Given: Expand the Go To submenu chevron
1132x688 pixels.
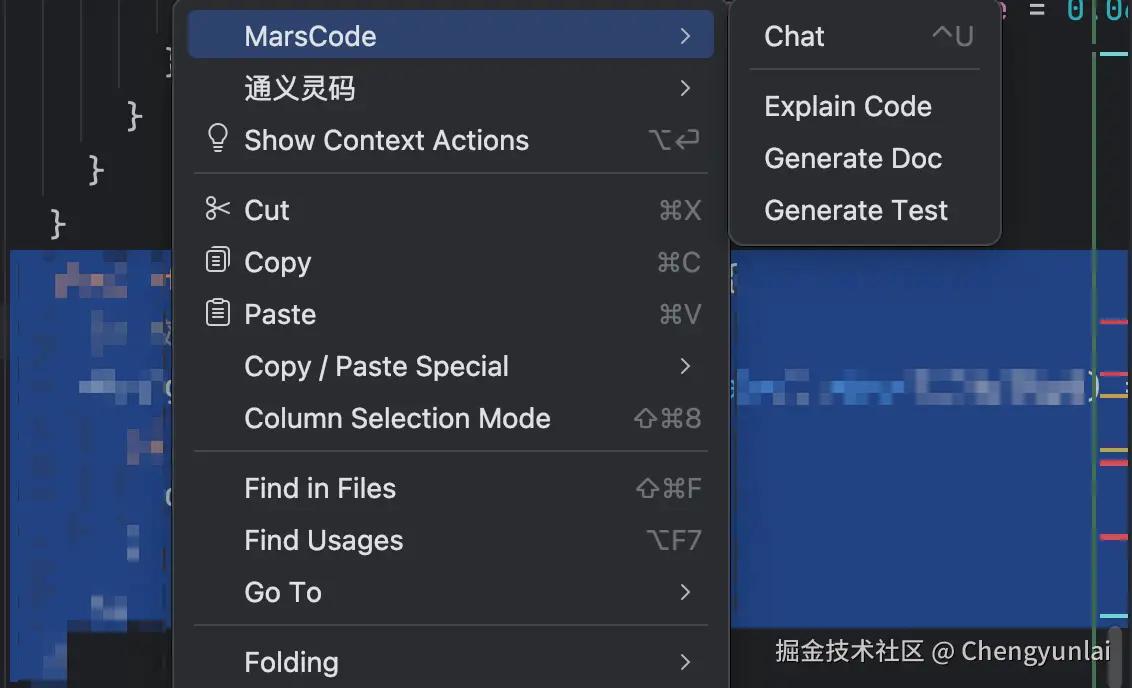Looking at the screenshot, I should tap(685, 592).
